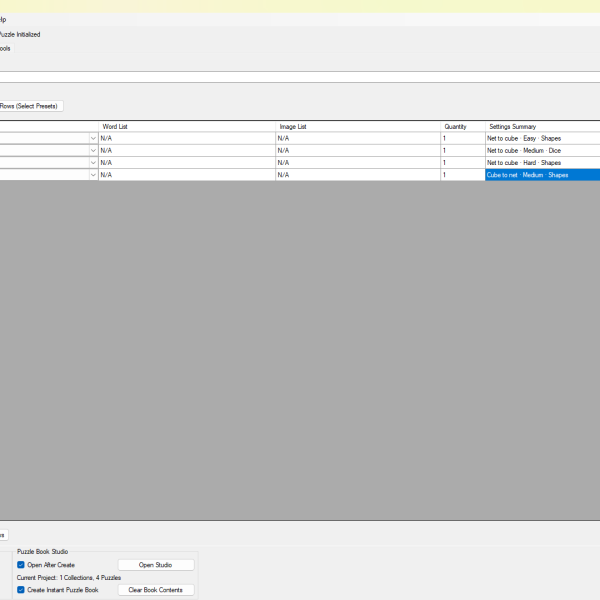600x600 pixels.
Task: Click the Image List column header
Action: click(x=358, y=126)
